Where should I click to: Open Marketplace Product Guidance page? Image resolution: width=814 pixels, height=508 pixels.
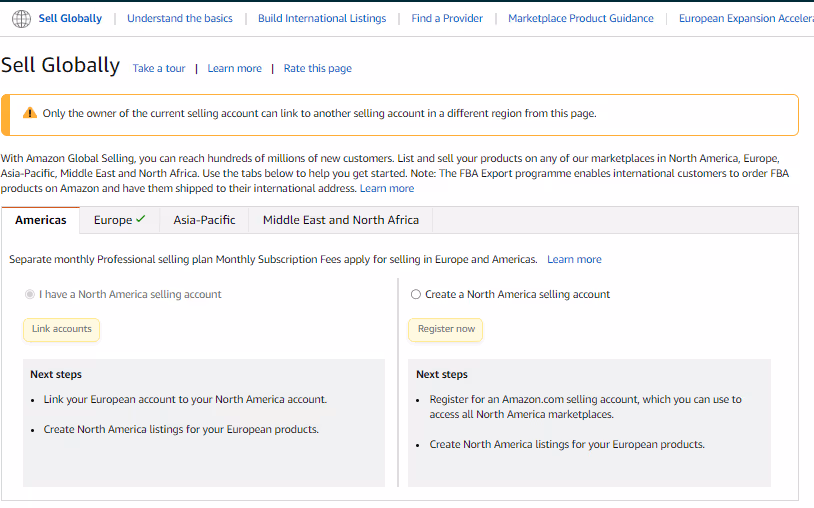[580, 18]
